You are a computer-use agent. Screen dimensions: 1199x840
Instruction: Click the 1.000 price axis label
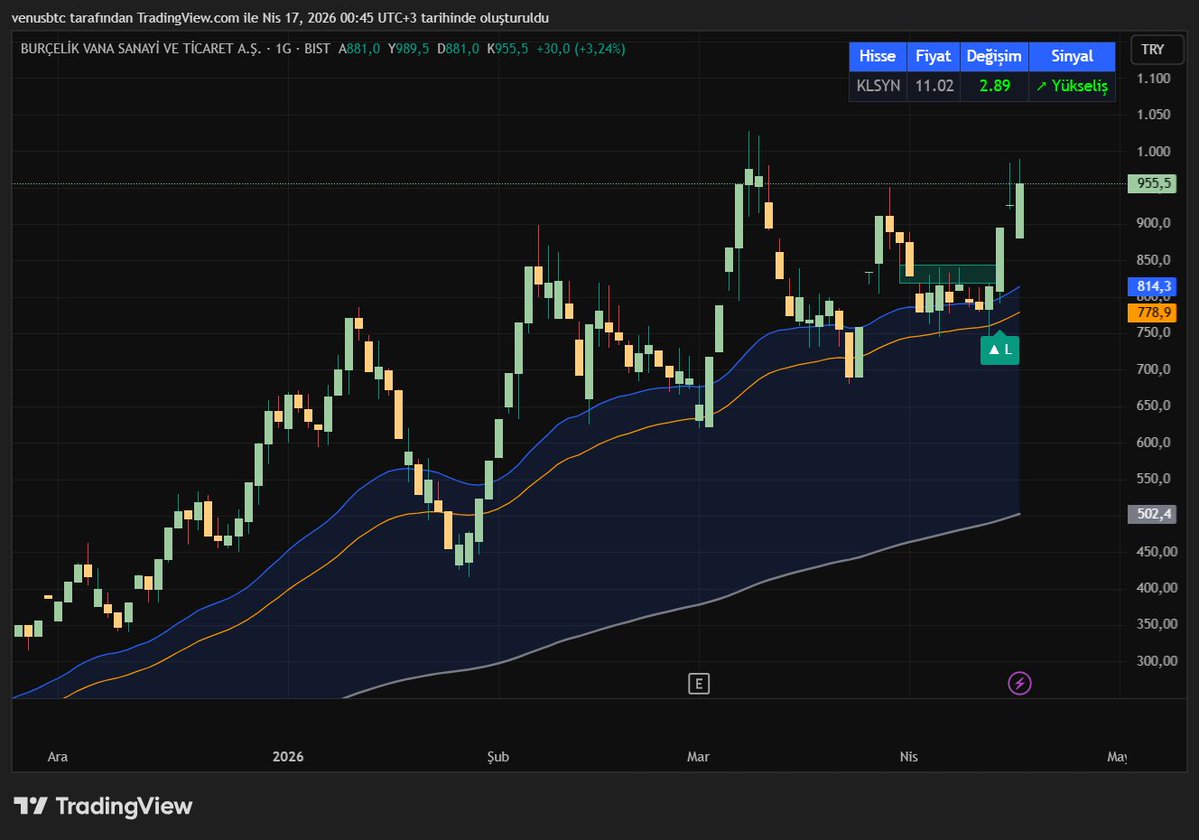pyautogui.click(x=1153, y=151)
